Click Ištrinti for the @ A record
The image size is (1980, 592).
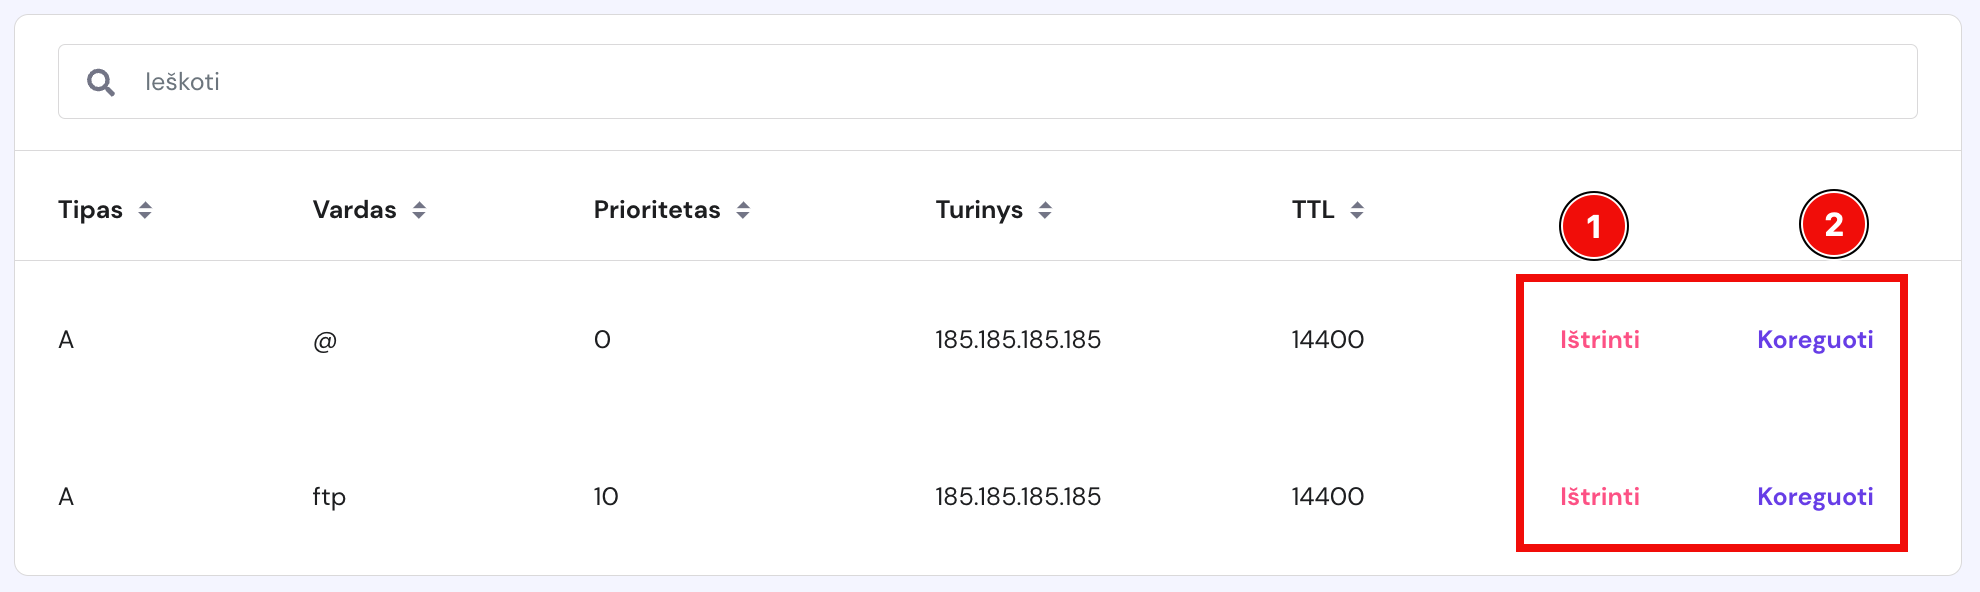[x=1599, y=339]
